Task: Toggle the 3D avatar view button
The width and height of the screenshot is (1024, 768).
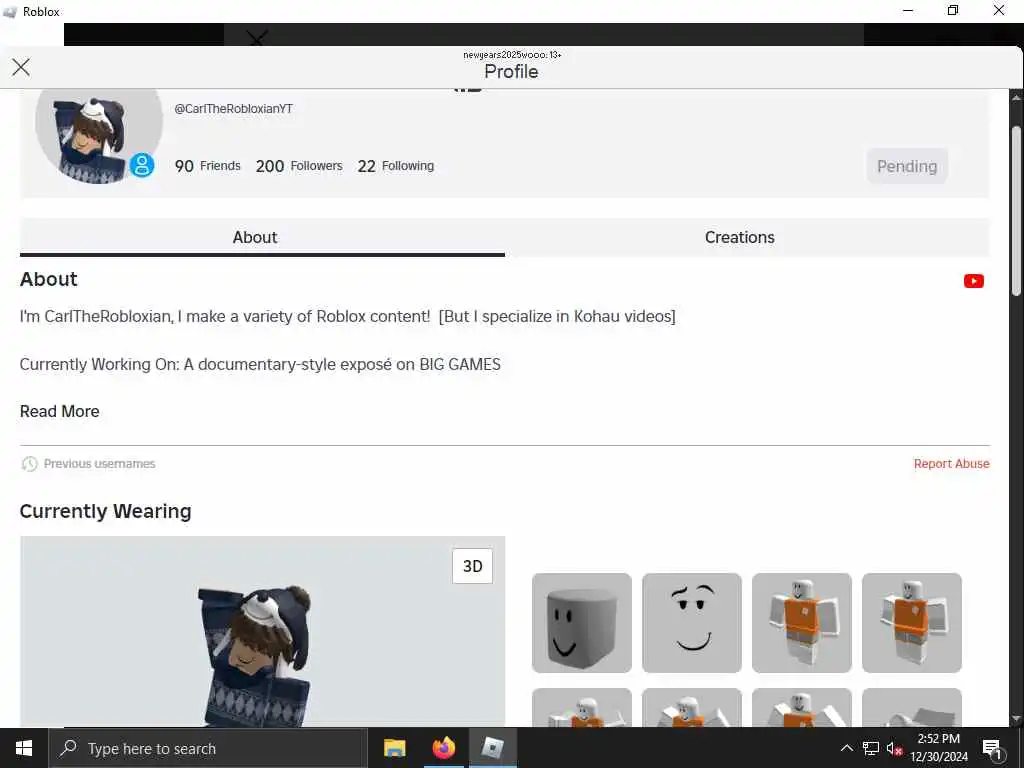Action: pyautogui.click(x=472, y=566)
